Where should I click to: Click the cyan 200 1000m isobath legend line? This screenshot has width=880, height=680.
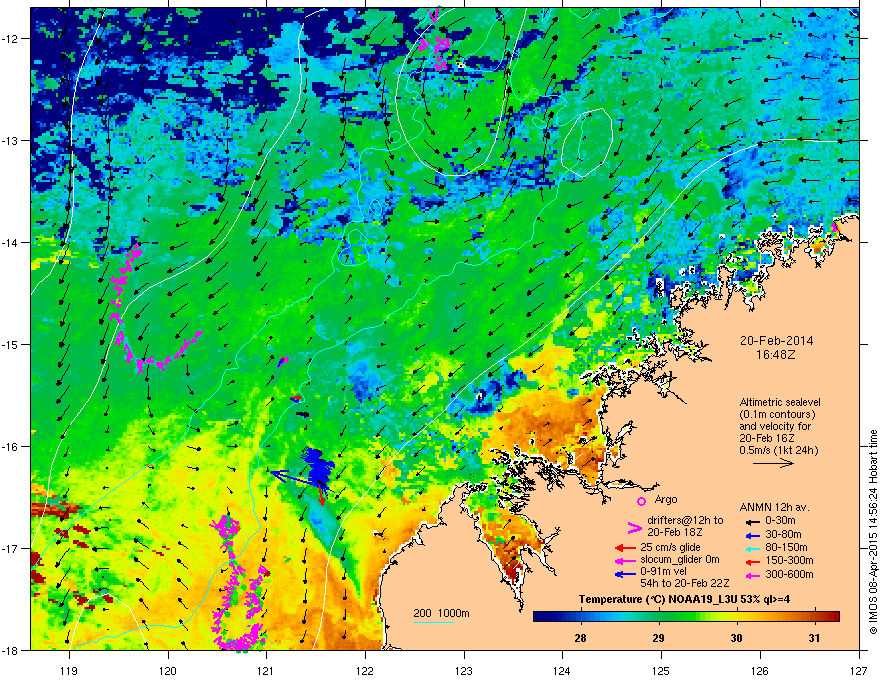click(433, 622)
